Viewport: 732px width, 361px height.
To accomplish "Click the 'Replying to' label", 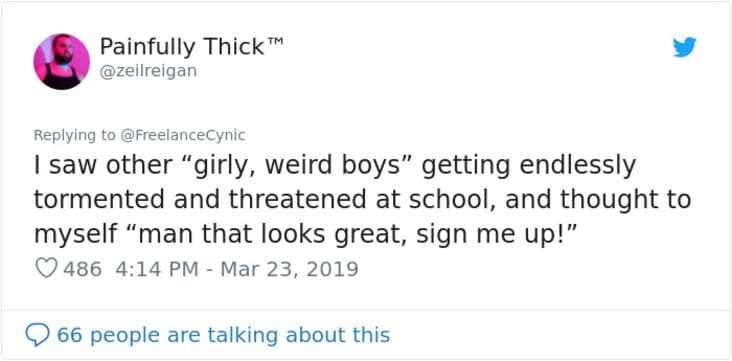I will click(74, 135).
